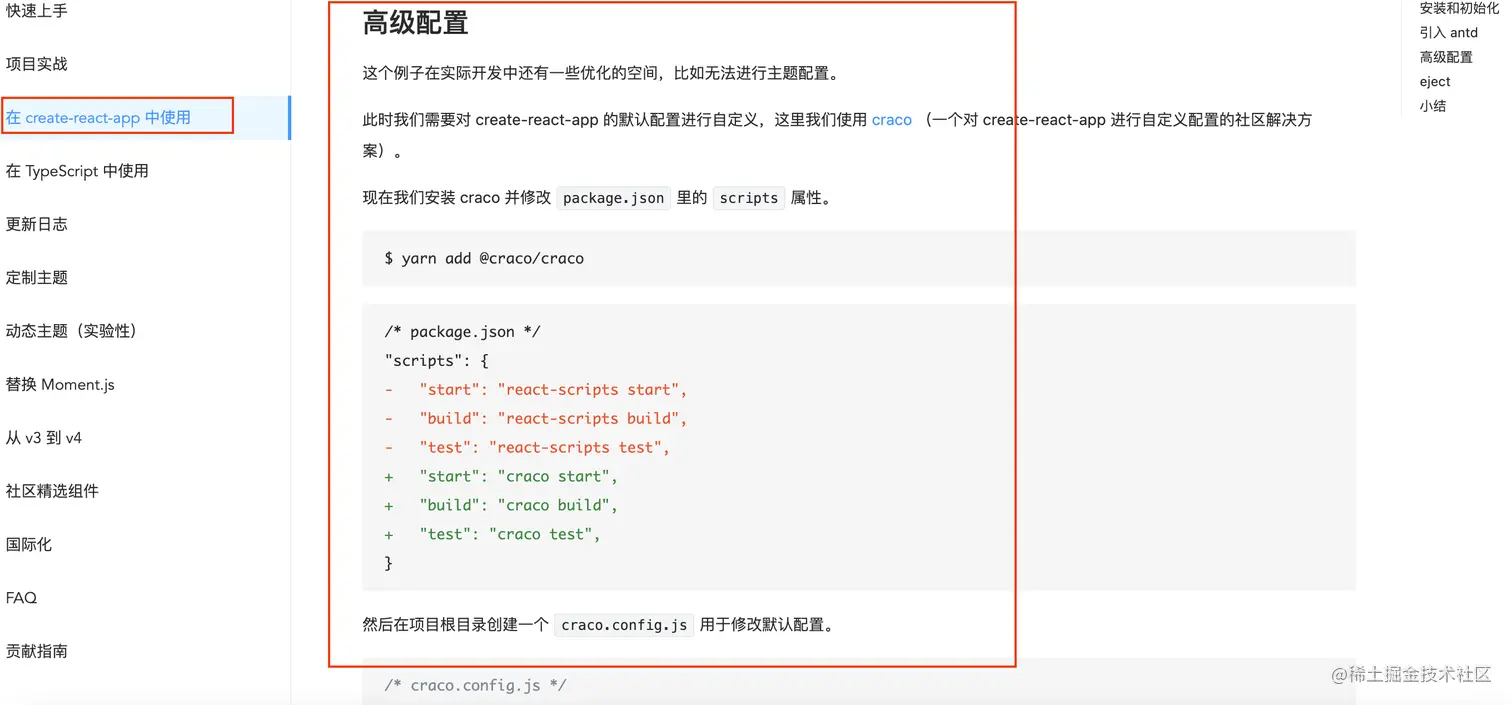Open 从 v3 到 v4 sidebar item

tap(44, 438)
